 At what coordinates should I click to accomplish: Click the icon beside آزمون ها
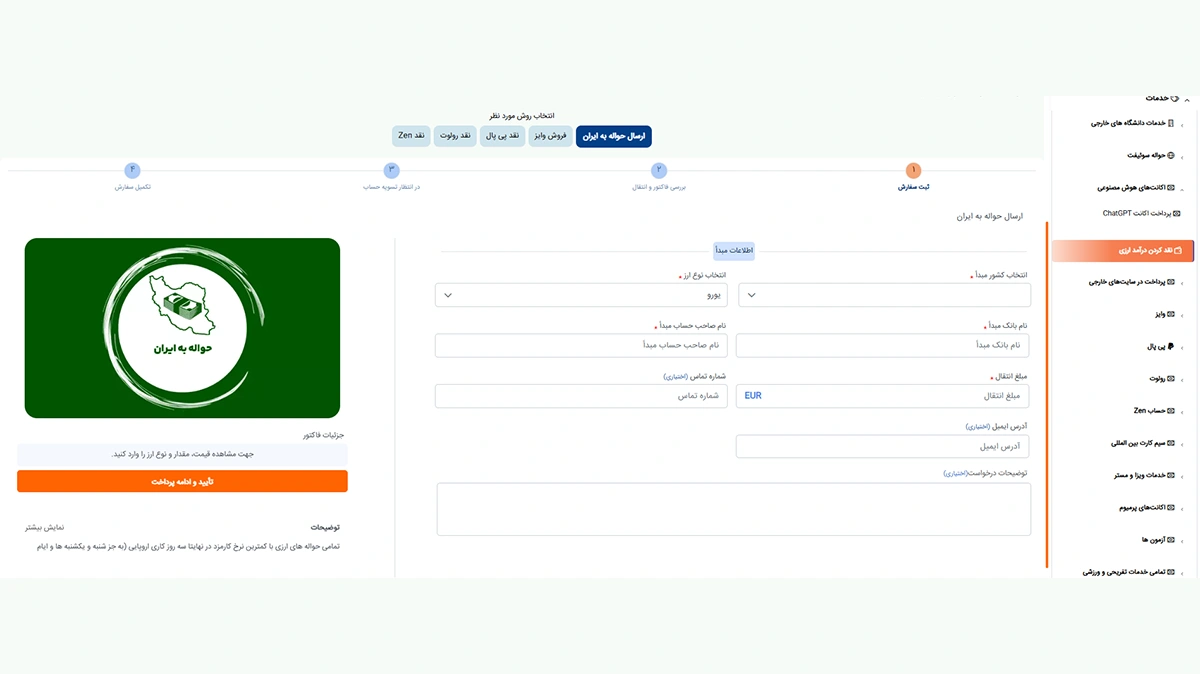pos(1171,540)
